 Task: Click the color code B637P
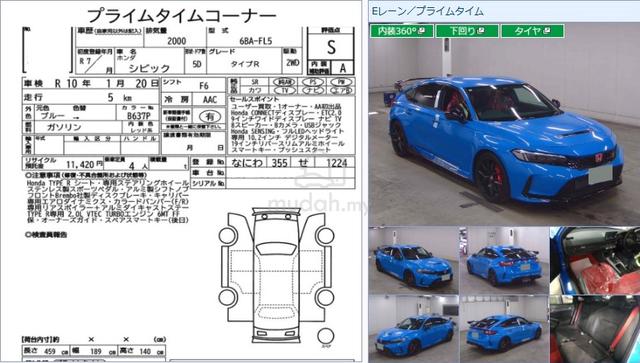pos(139,116)
